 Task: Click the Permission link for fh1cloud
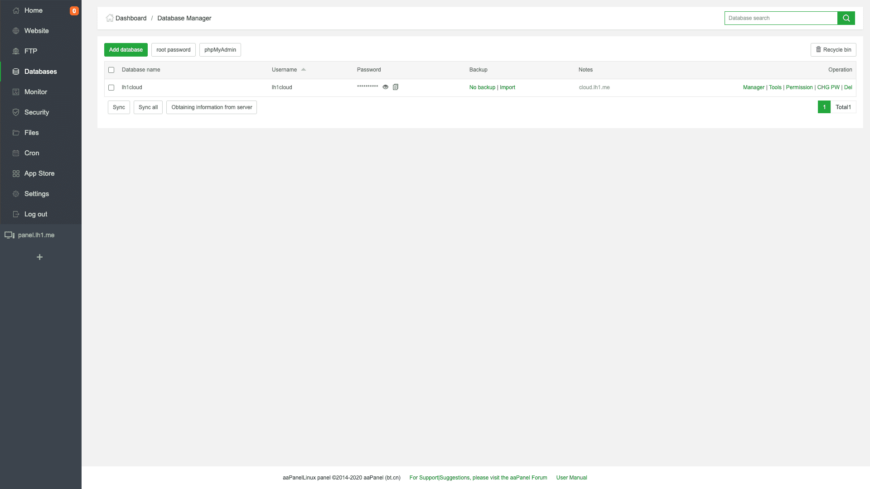pos(799,87)
